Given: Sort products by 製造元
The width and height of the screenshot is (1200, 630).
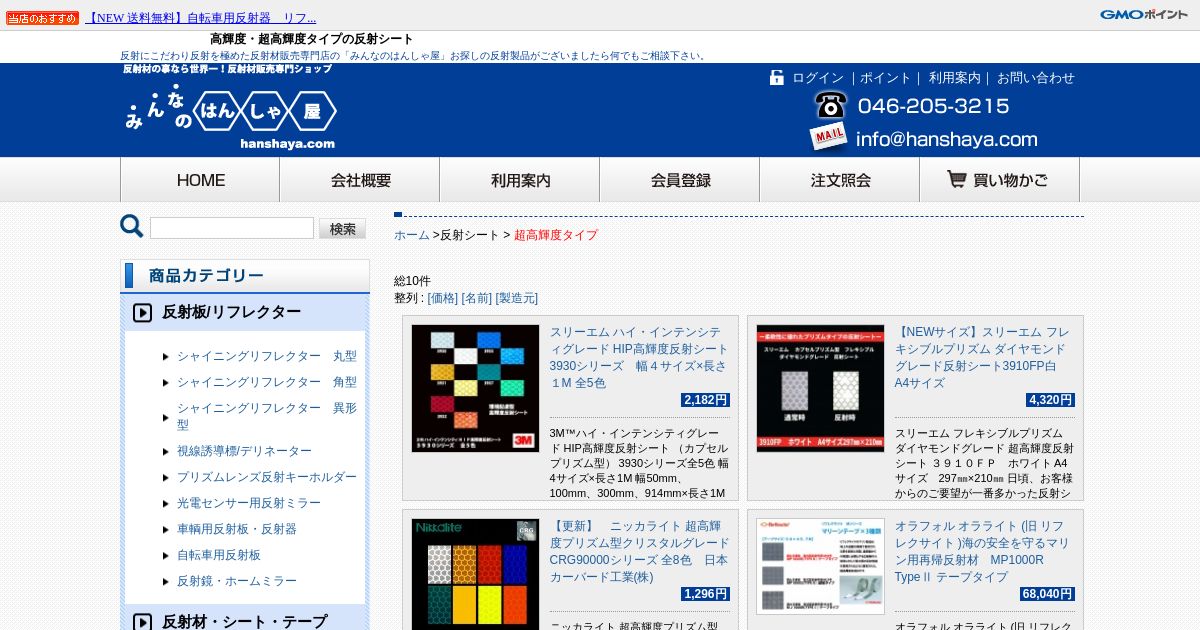Looking at the screenshot, I should (516, 298).
